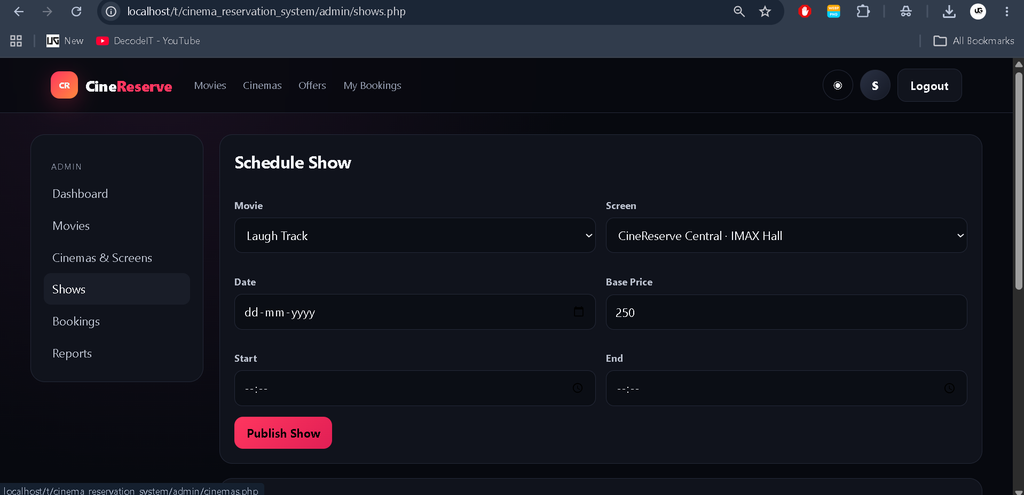This screenshot has width=1024, height=495.
Task: Open the browser three-dot menu
Action: point(1006,12)
